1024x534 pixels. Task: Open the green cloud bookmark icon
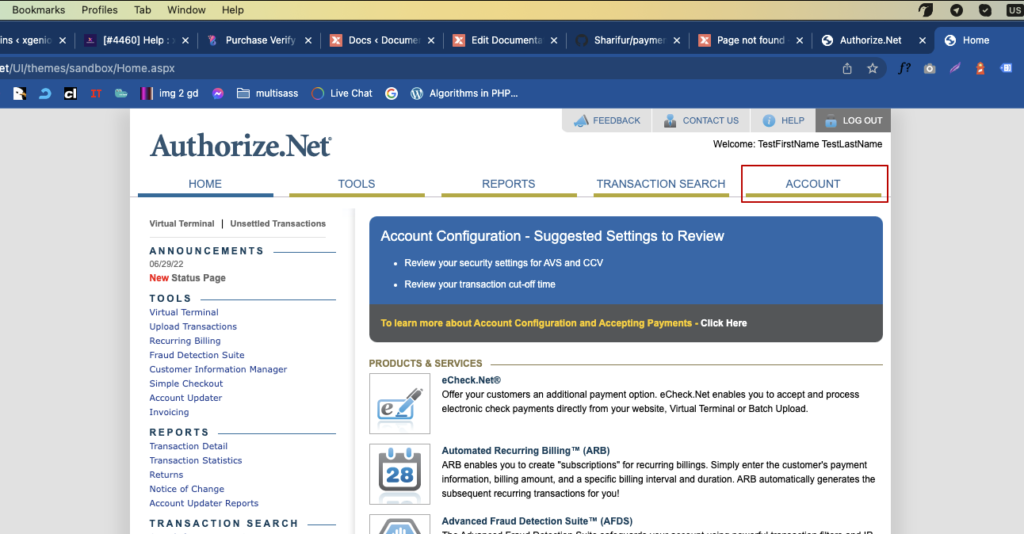coord(121,93)
